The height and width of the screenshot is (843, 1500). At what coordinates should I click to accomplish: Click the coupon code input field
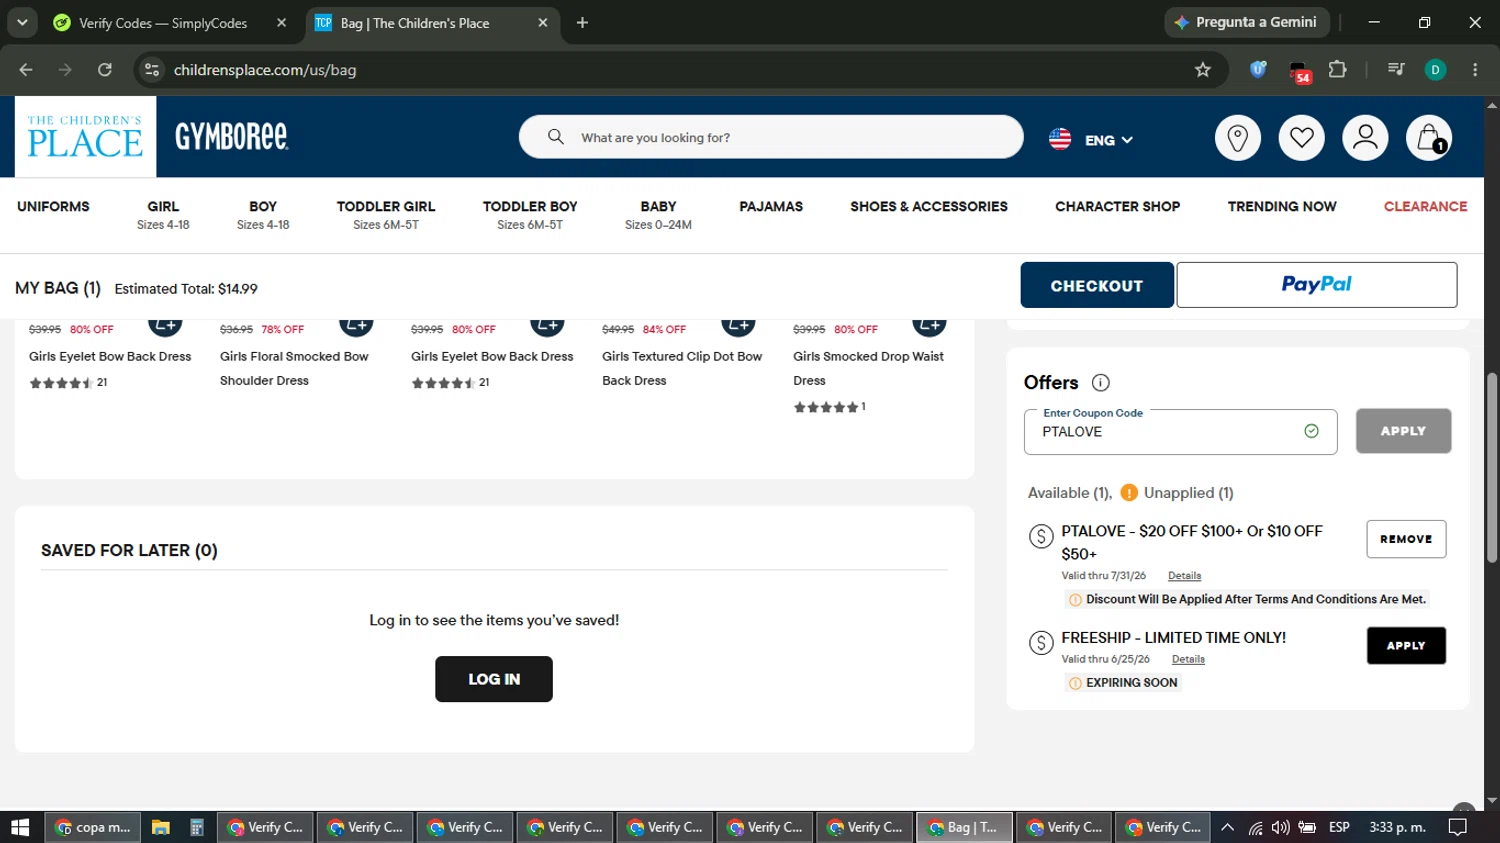tap(1180, 432)
